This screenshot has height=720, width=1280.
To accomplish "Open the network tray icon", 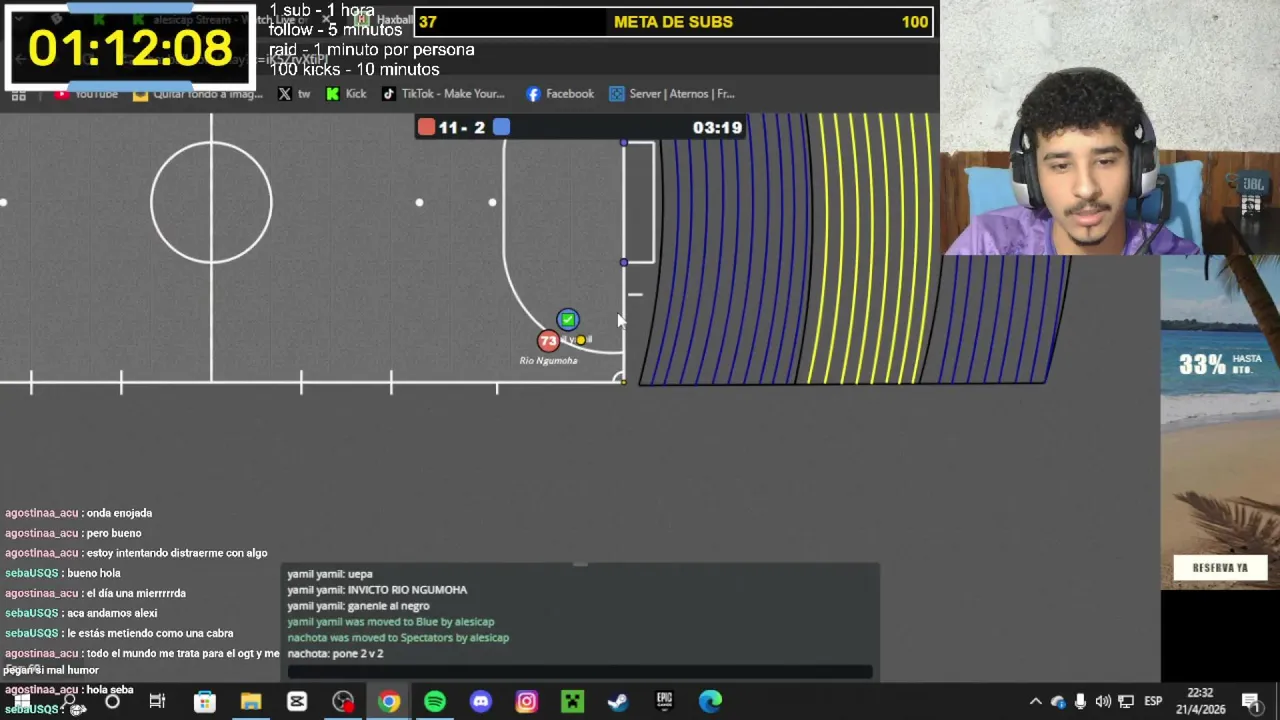I will [1126, 702].
